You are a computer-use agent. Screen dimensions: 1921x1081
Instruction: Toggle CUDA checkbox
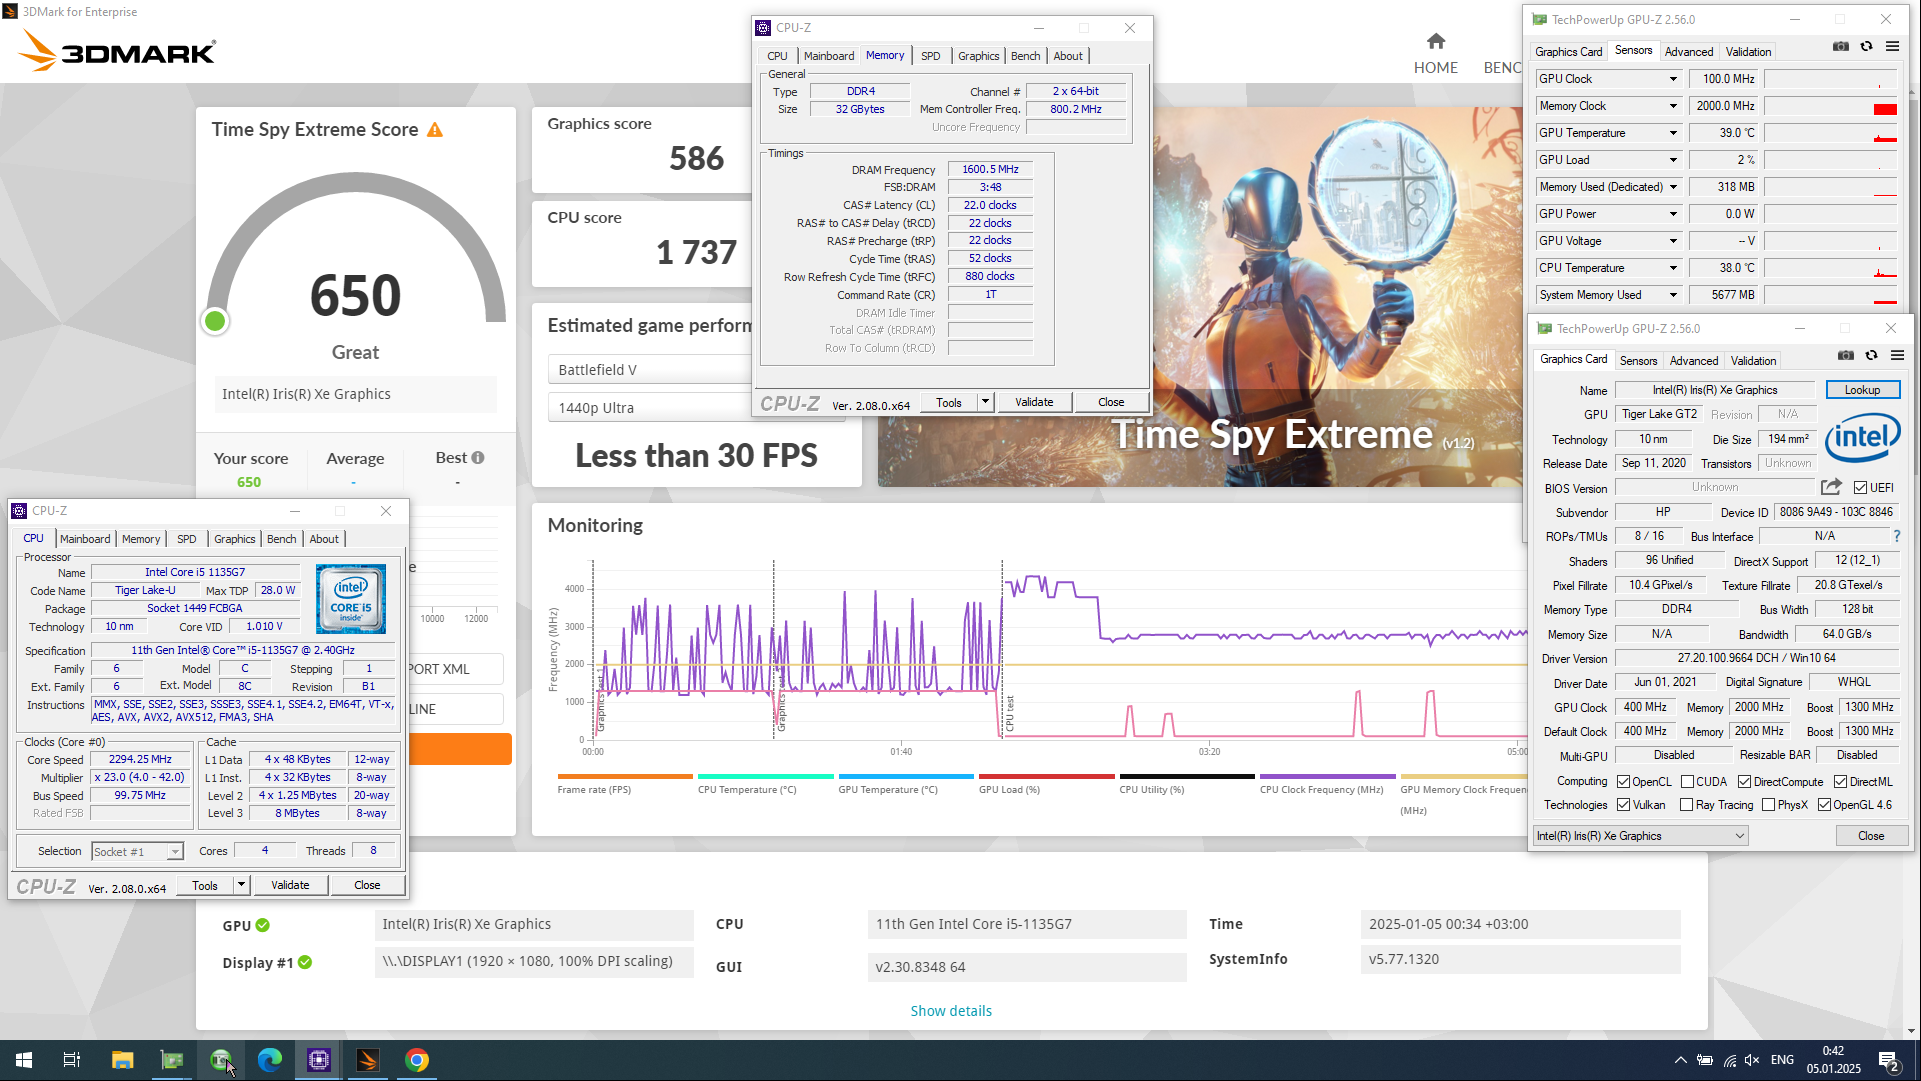pos(1687,782)
